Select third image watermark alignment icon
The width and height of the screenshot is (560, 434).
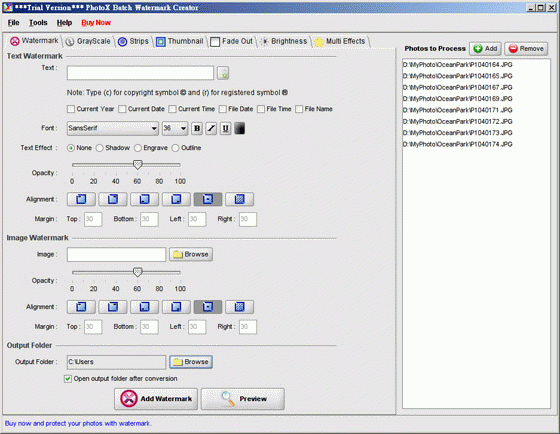tap(144, 307)
